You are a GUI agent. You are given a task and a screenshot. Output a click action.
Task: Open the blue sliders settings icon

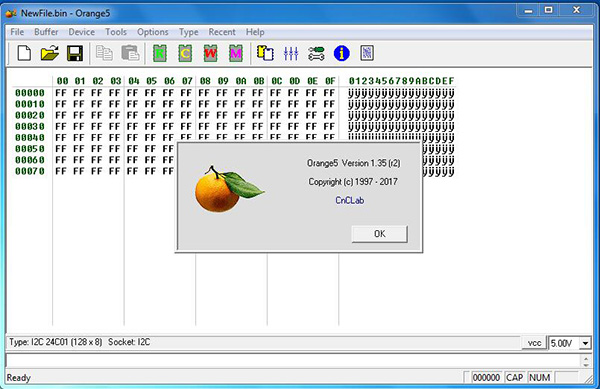291,53
